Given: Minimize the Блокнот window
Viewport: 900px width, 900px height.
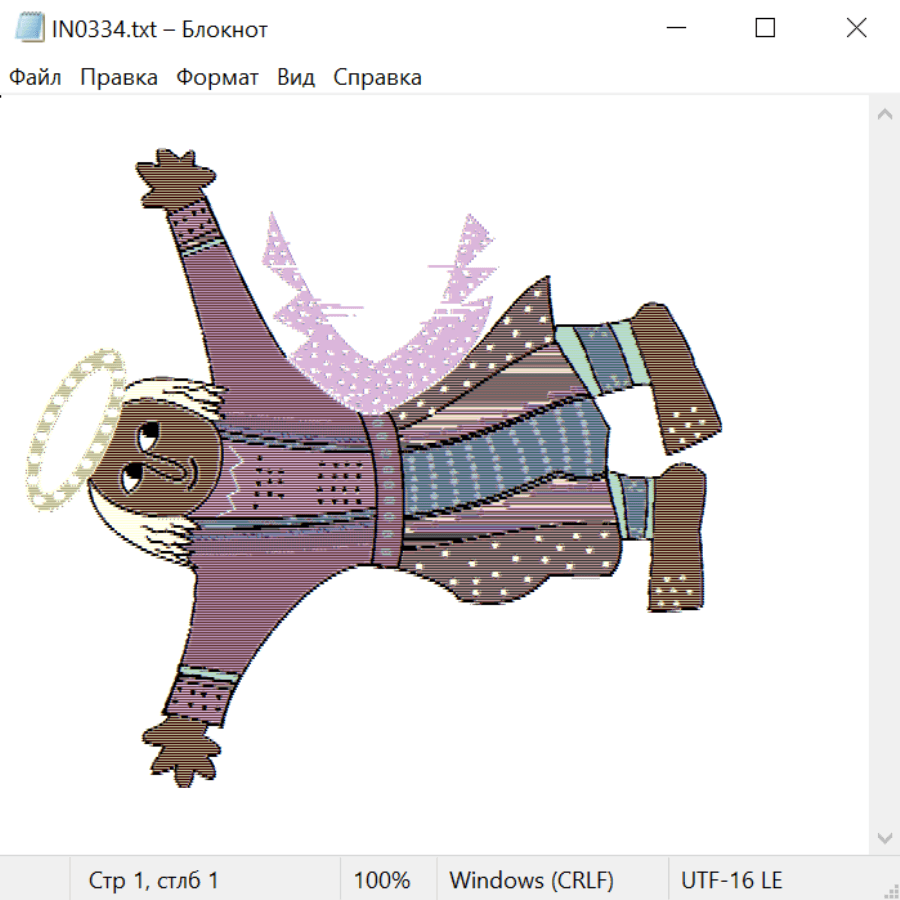Looking at the screenshot, I should click(674, 29).
